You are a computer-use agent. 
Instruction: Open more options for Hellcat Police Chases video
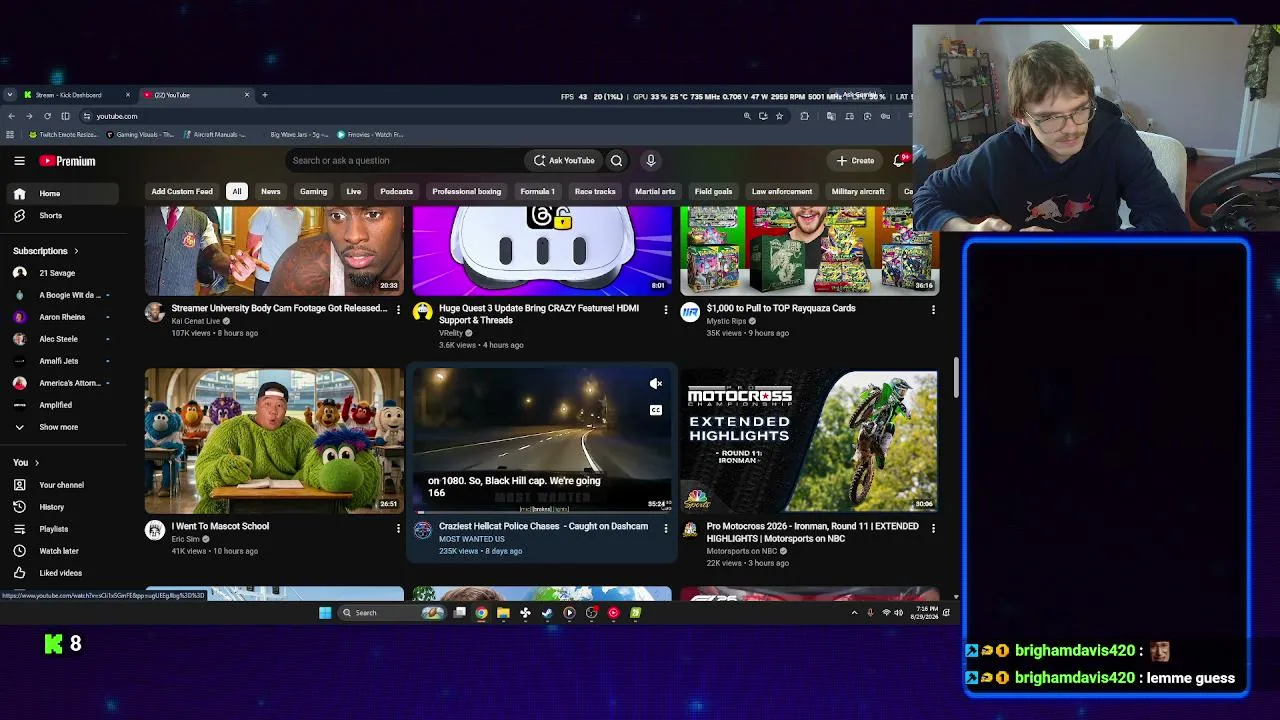point(666,528)
